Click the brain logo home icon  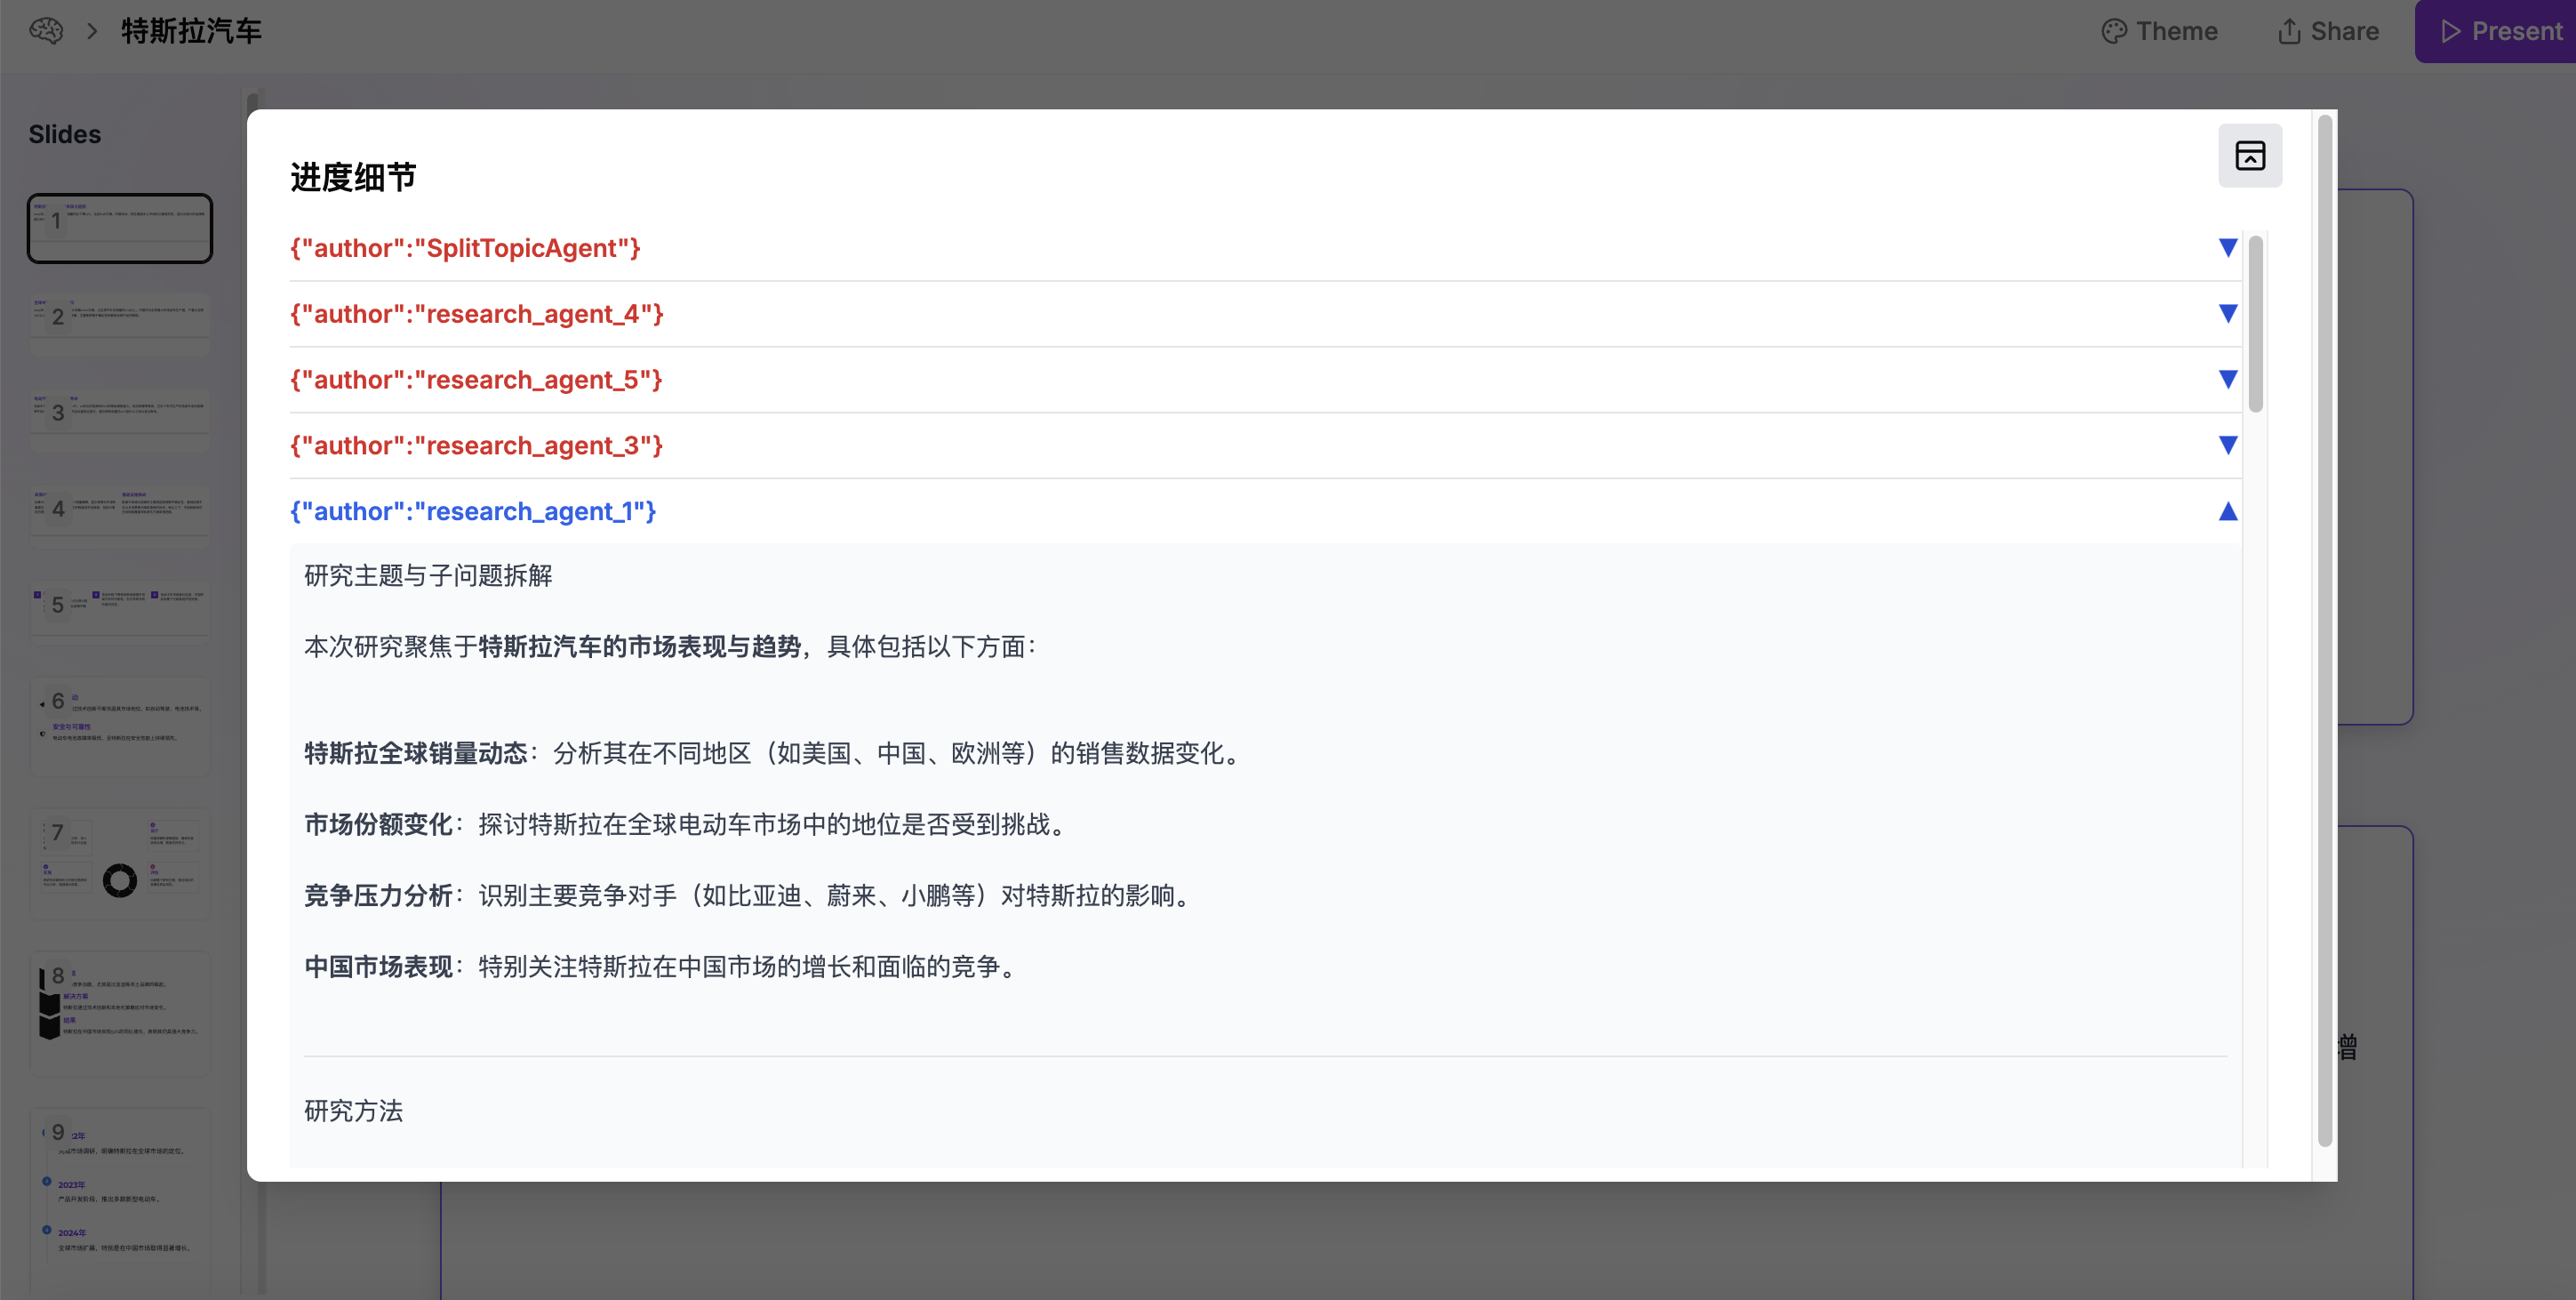point(46,31)
